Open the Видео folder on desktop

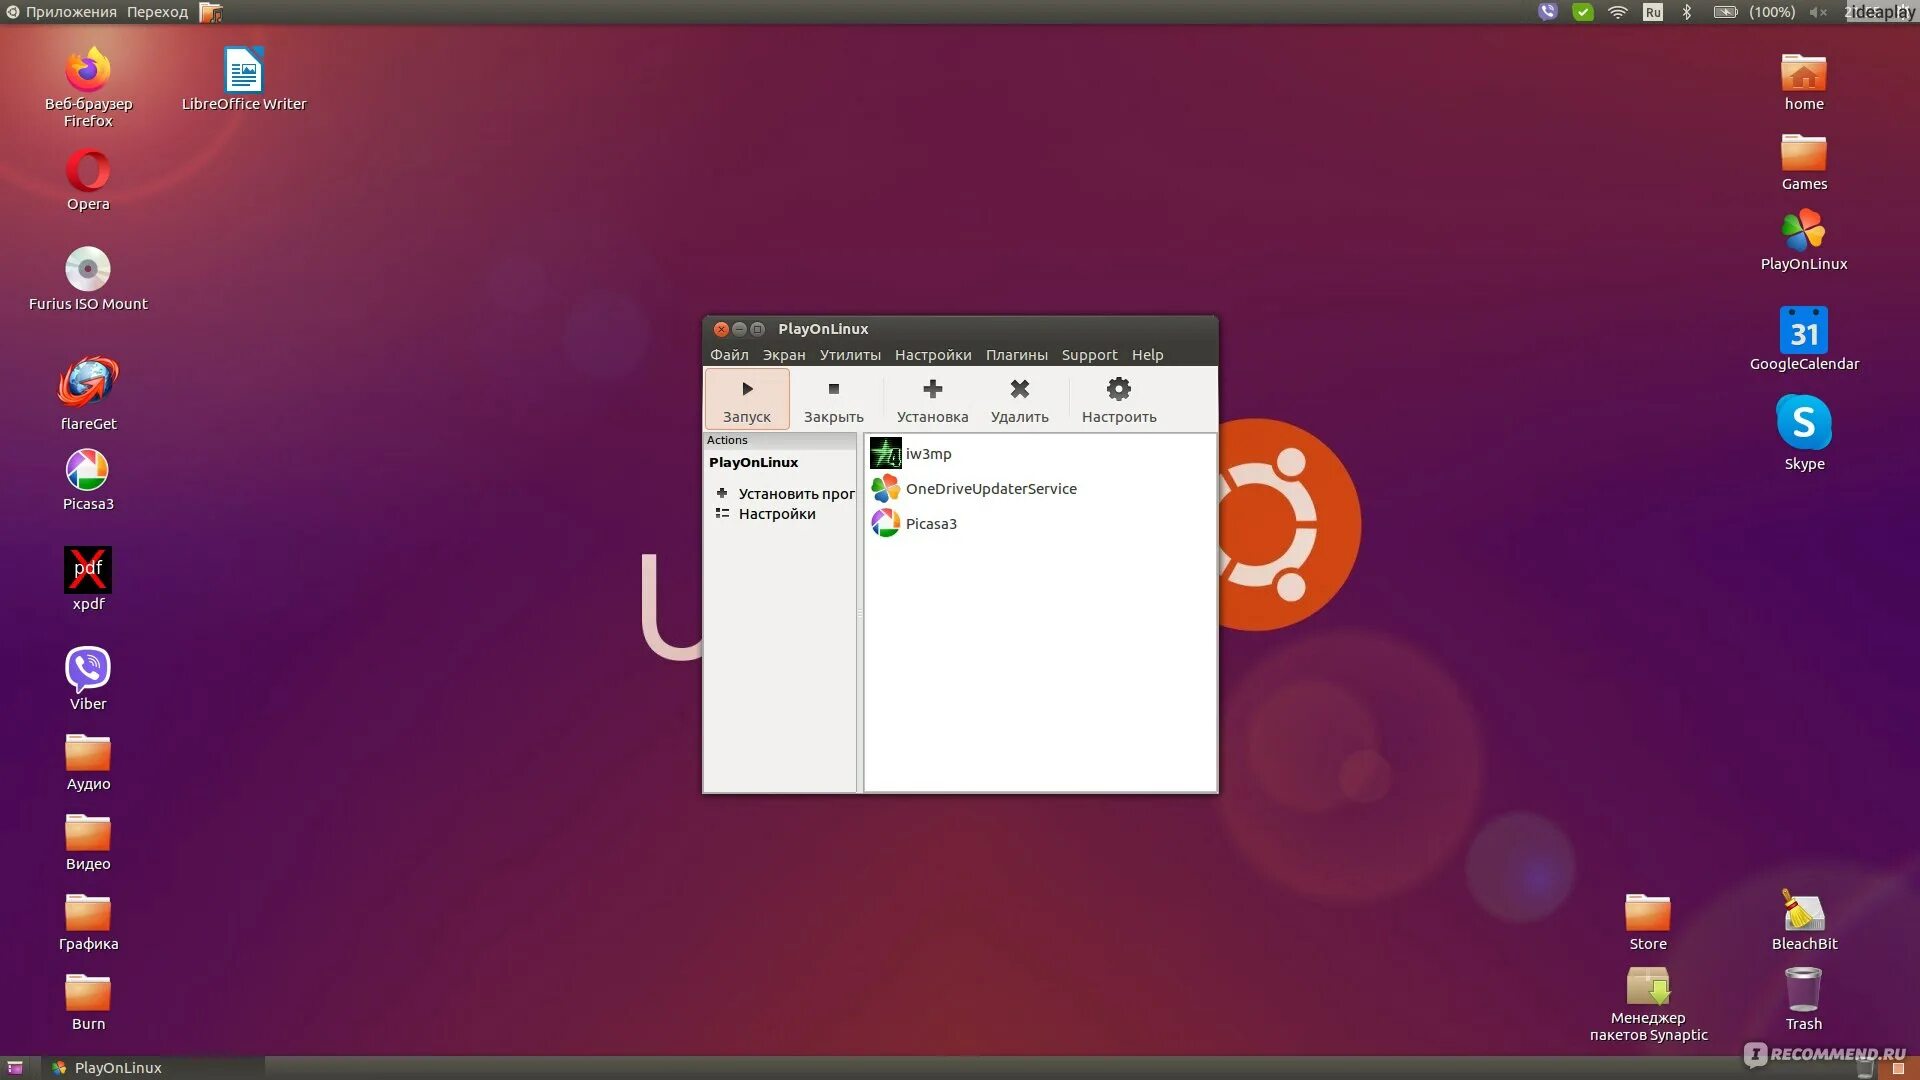tap(88, 842)
